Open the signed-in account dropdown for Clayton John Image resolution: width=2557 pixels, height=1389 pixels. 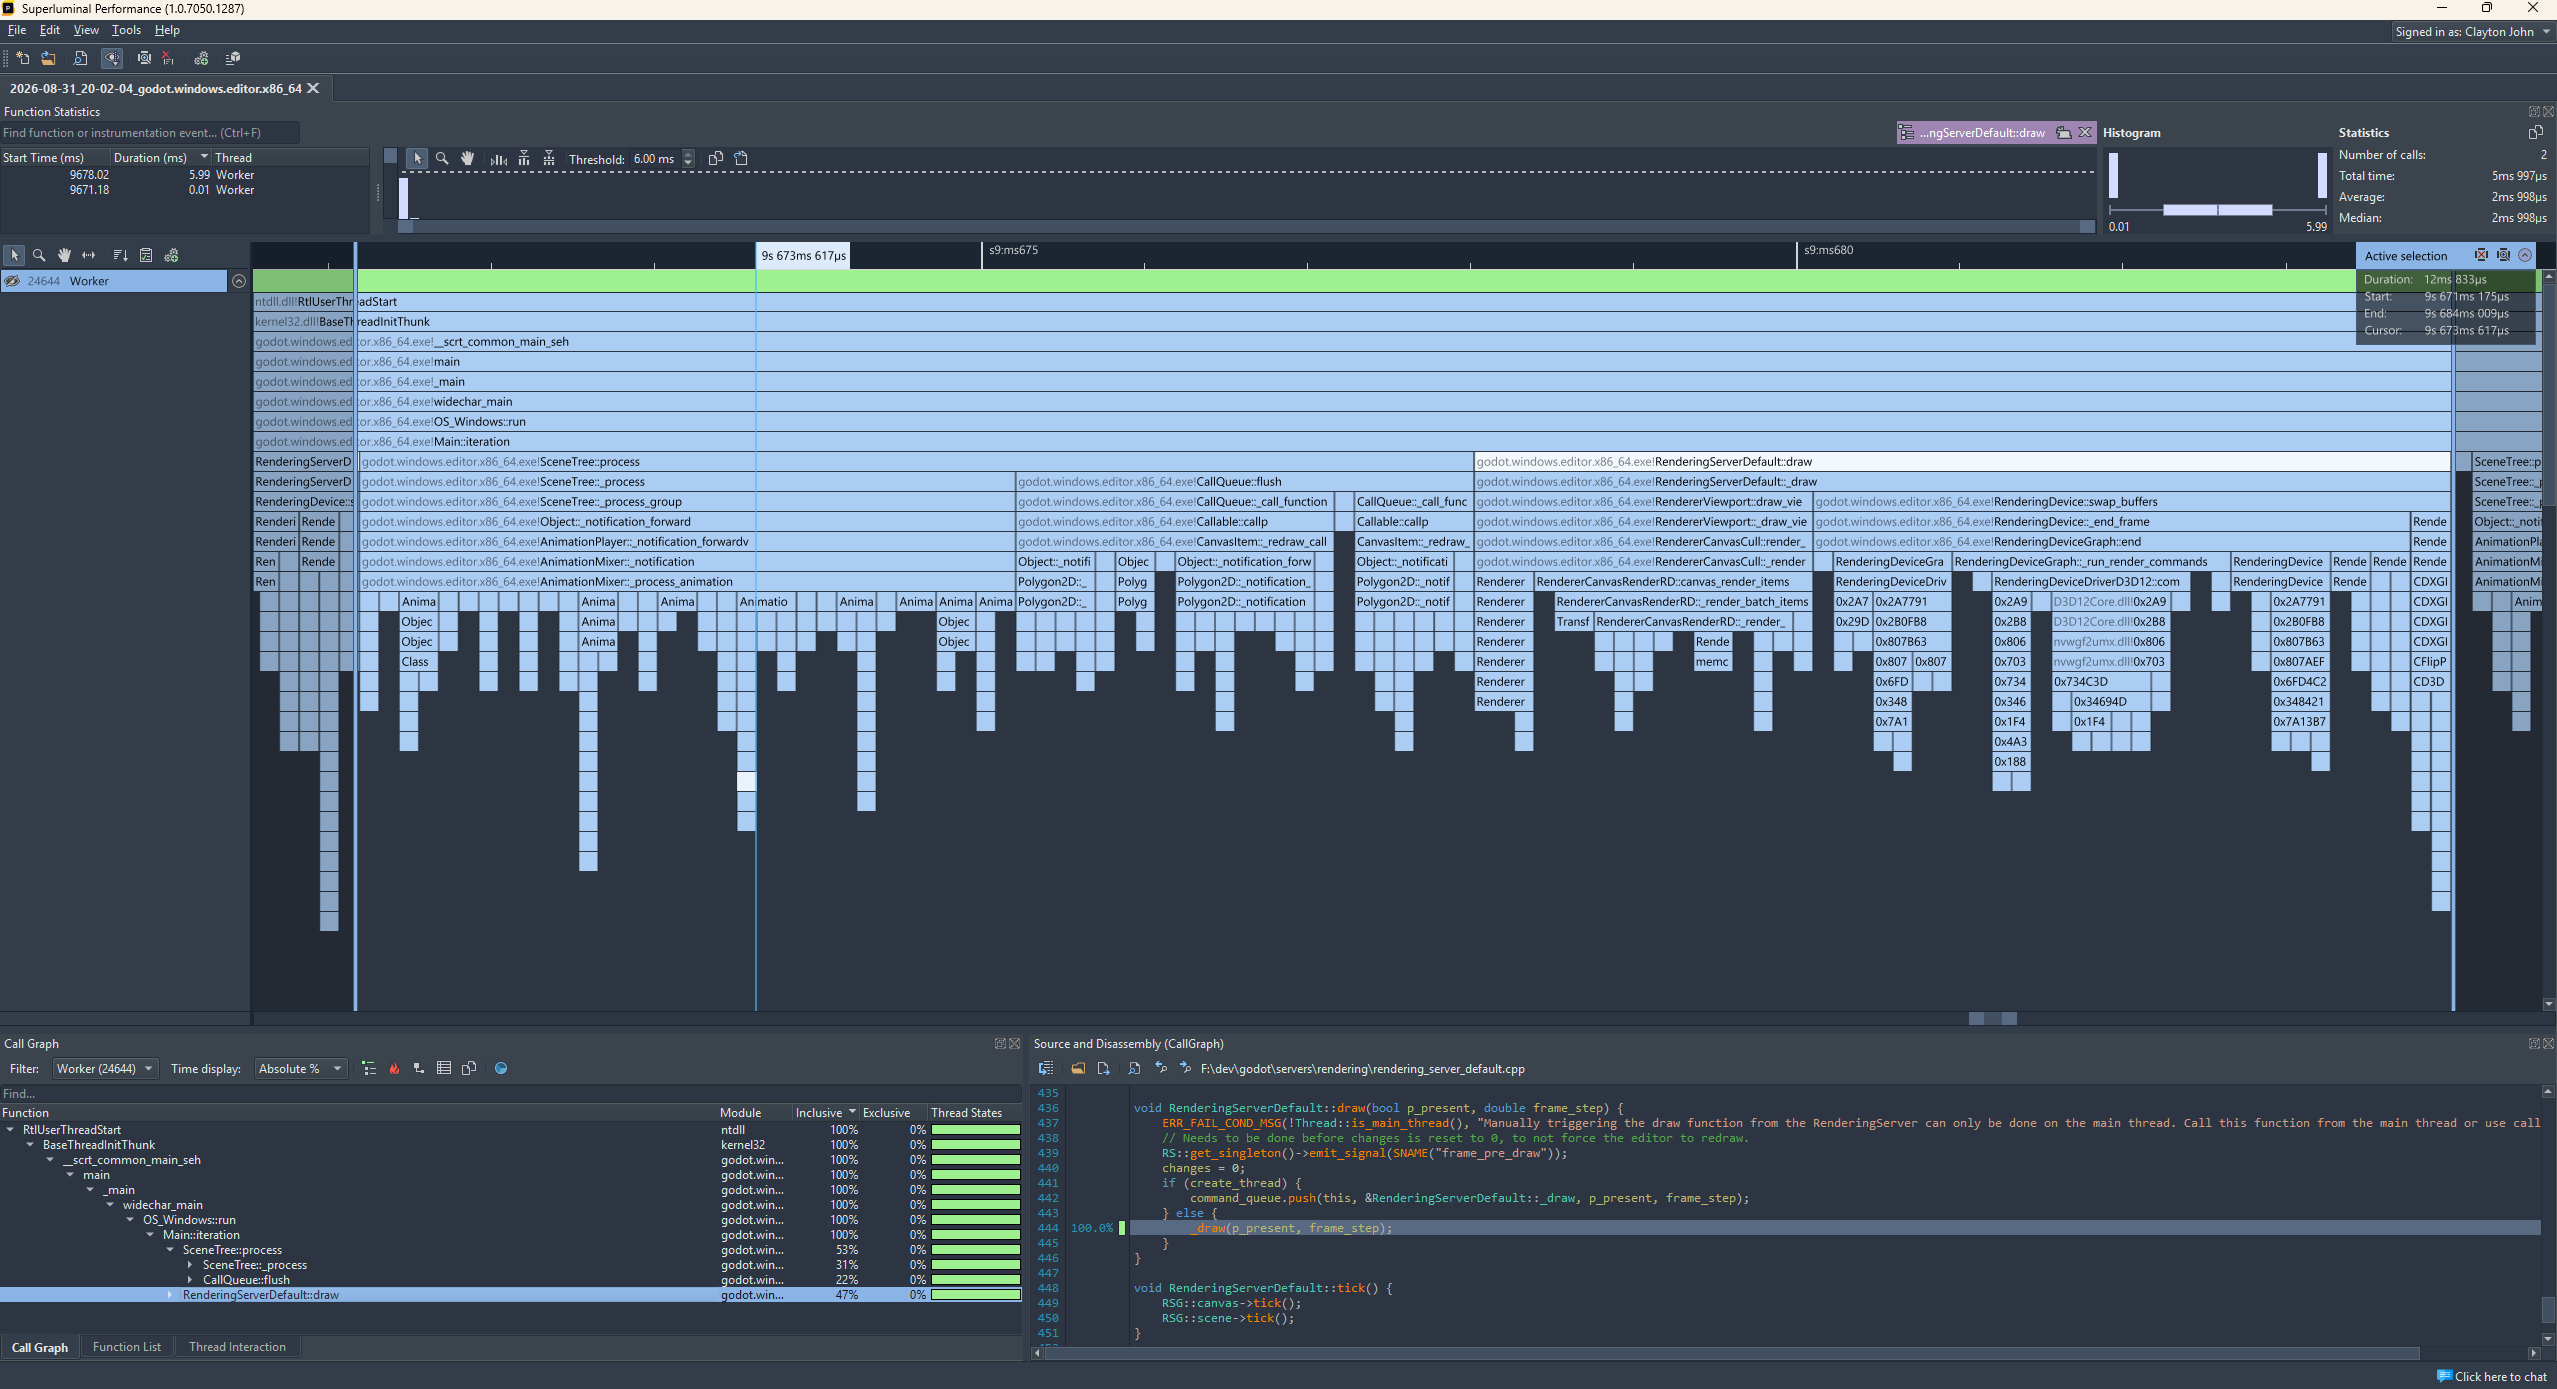2472,32
